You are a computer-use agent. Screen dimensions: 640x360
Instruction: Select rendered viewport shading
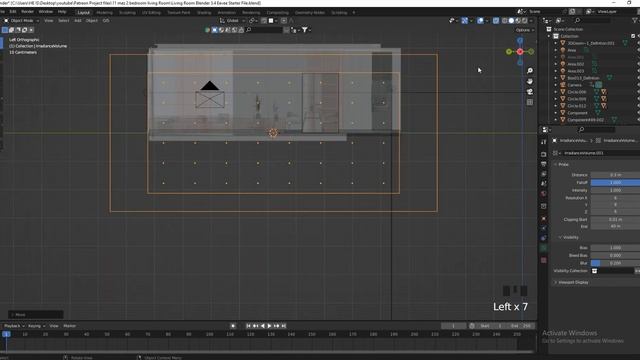tap(524, 20)
